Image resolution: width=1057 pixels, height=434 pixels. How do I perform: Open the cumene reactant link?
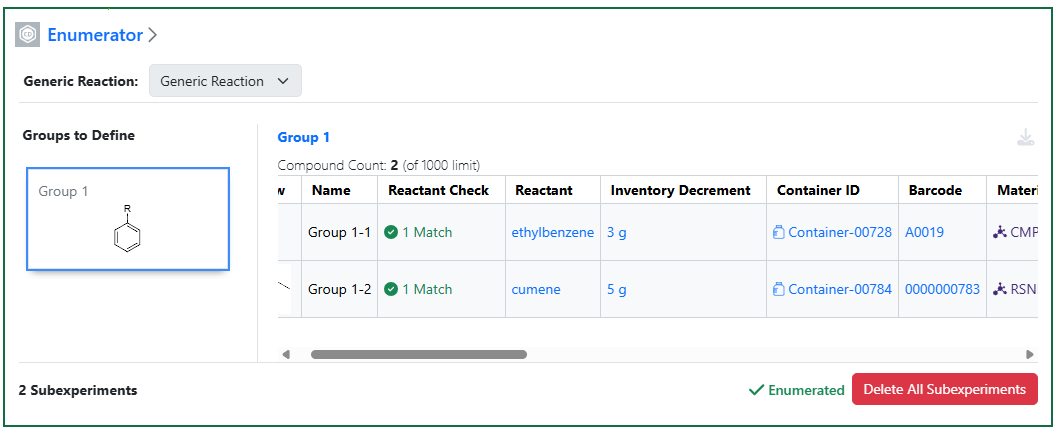click(536, 290)
